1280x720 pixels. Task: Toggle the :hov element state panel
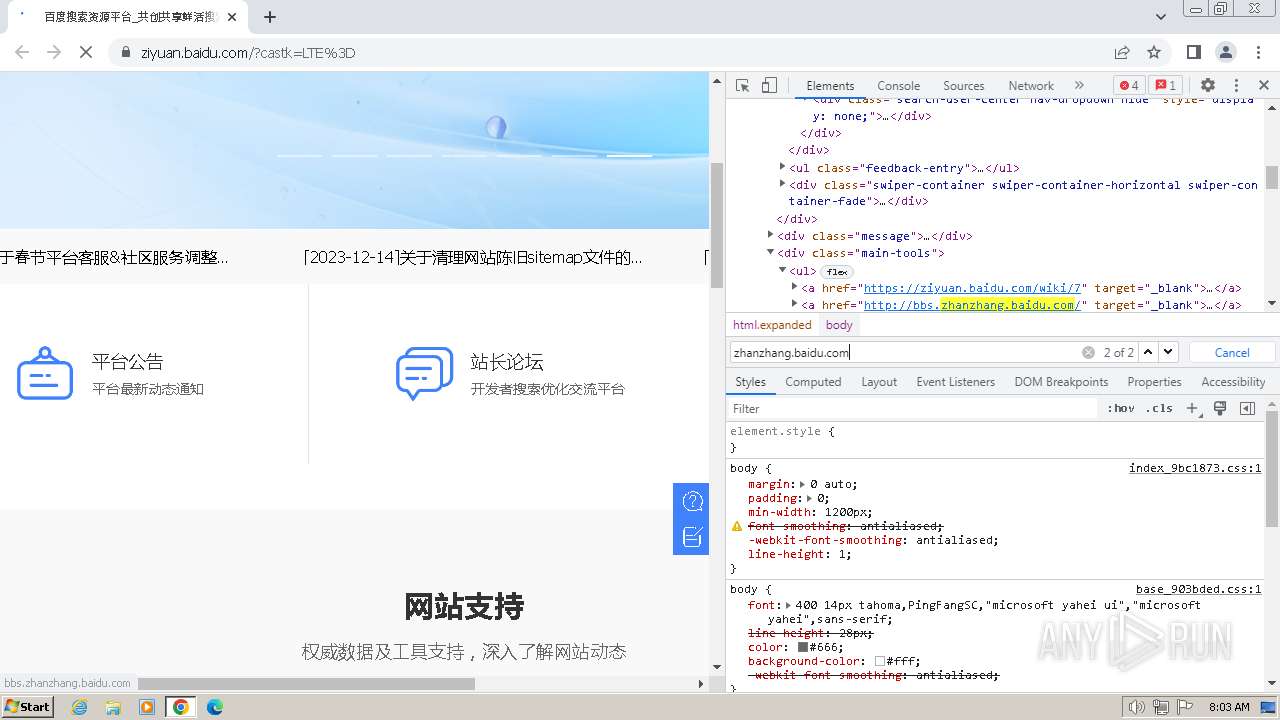(1121, 409)
